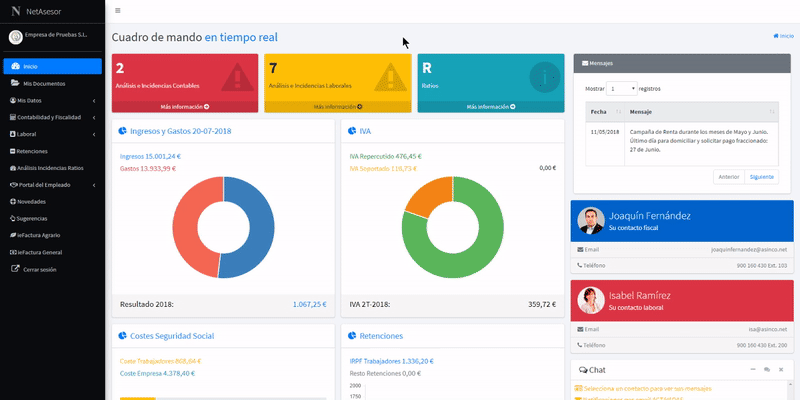Viewport: 800px width, 400px height.
Task: Click the Sugerencias sidebar icon
Action: (x=11, y=218)
